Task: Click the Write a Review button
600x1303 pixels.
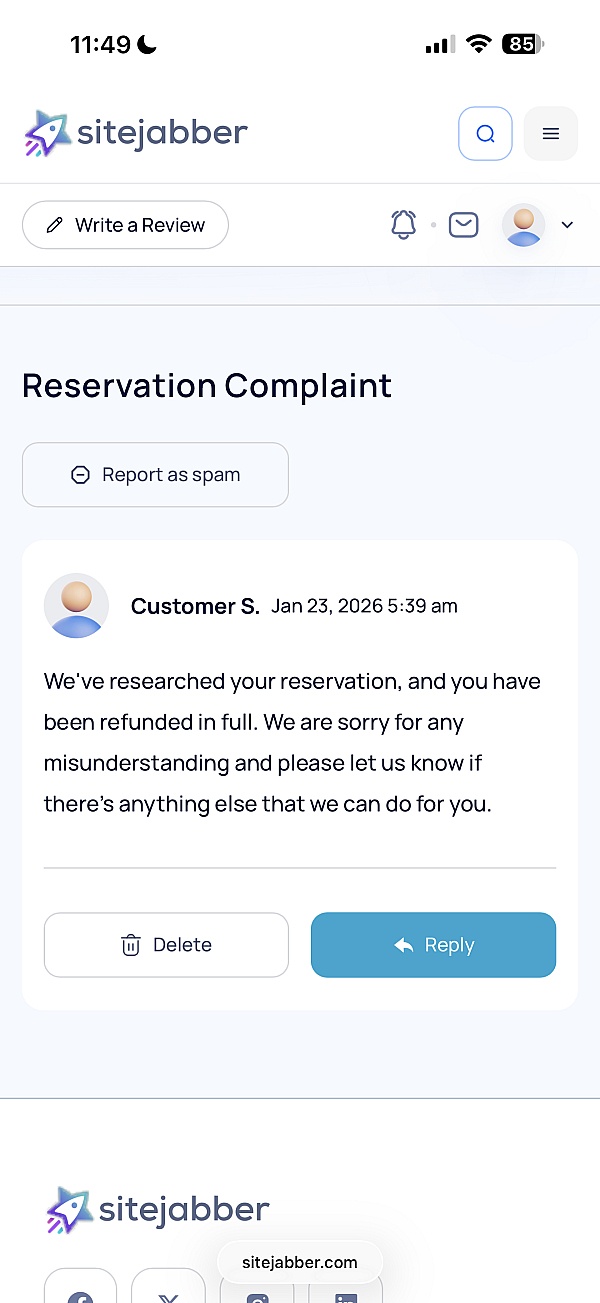Action: tap(125, 225)
